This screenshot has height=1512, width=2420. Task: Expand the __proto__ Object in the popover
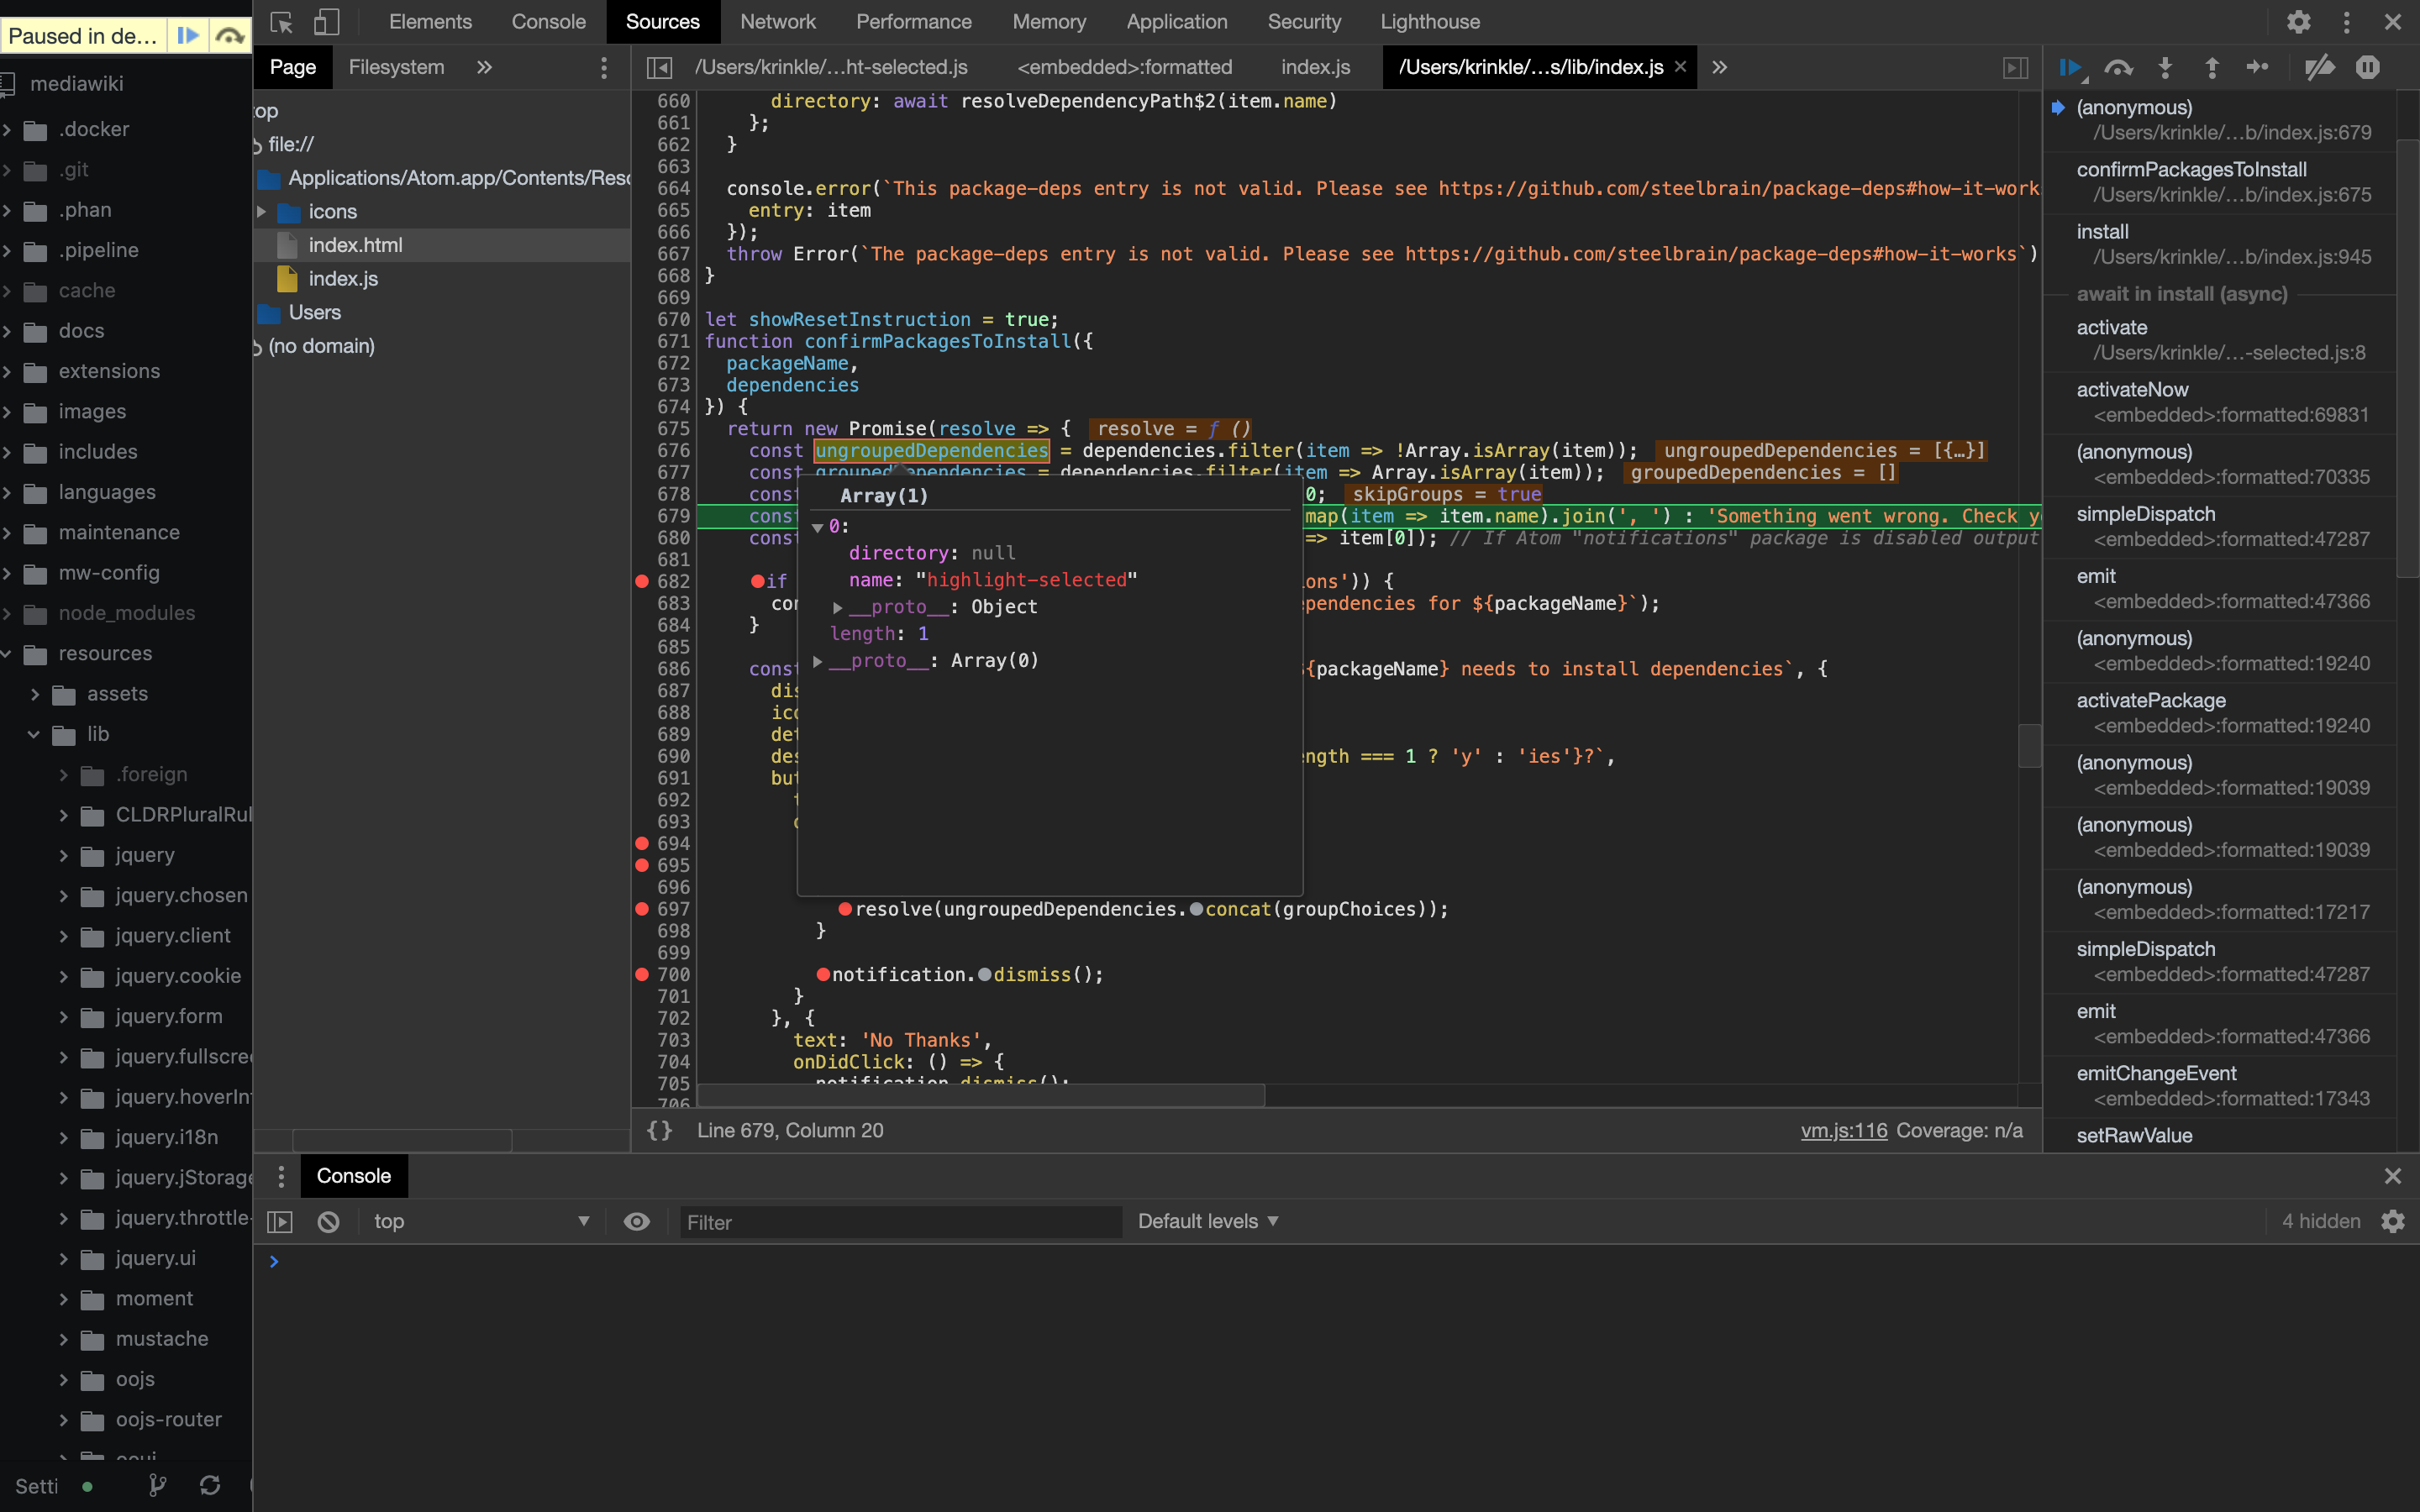click(838, 606)
